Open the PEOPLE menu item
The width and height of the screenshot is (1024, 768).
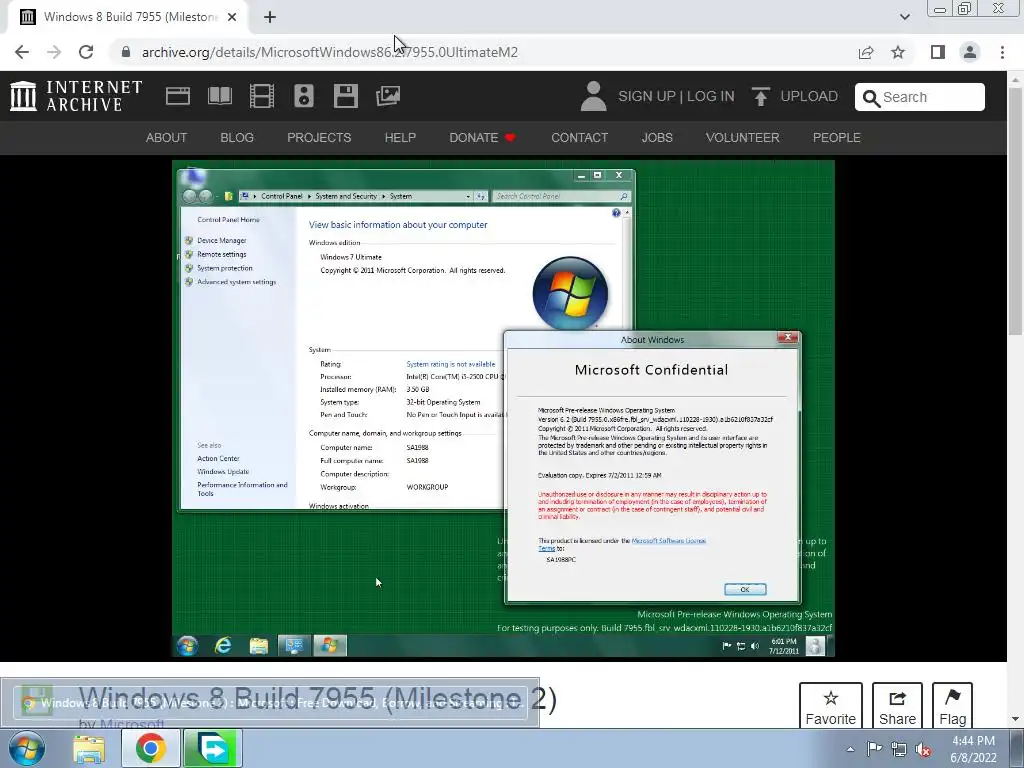(x=836, y=138)
